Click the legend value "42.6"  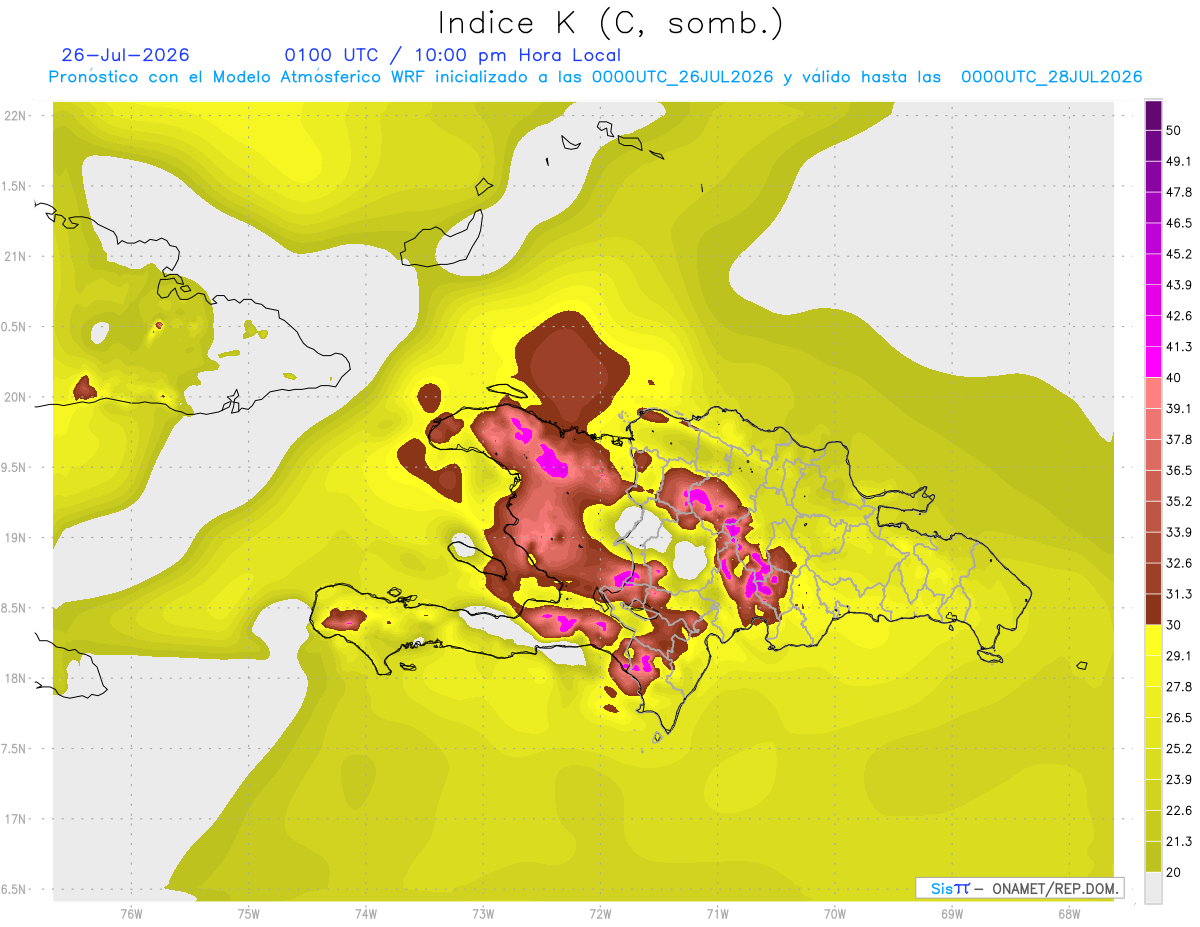click(1179, 316)
